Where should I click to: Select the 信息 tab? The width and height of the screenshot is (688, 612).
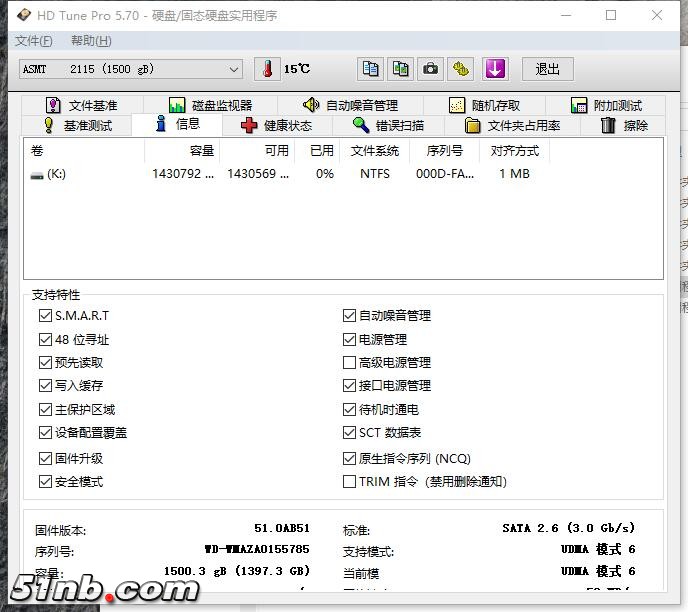click(x=177, y=125)
